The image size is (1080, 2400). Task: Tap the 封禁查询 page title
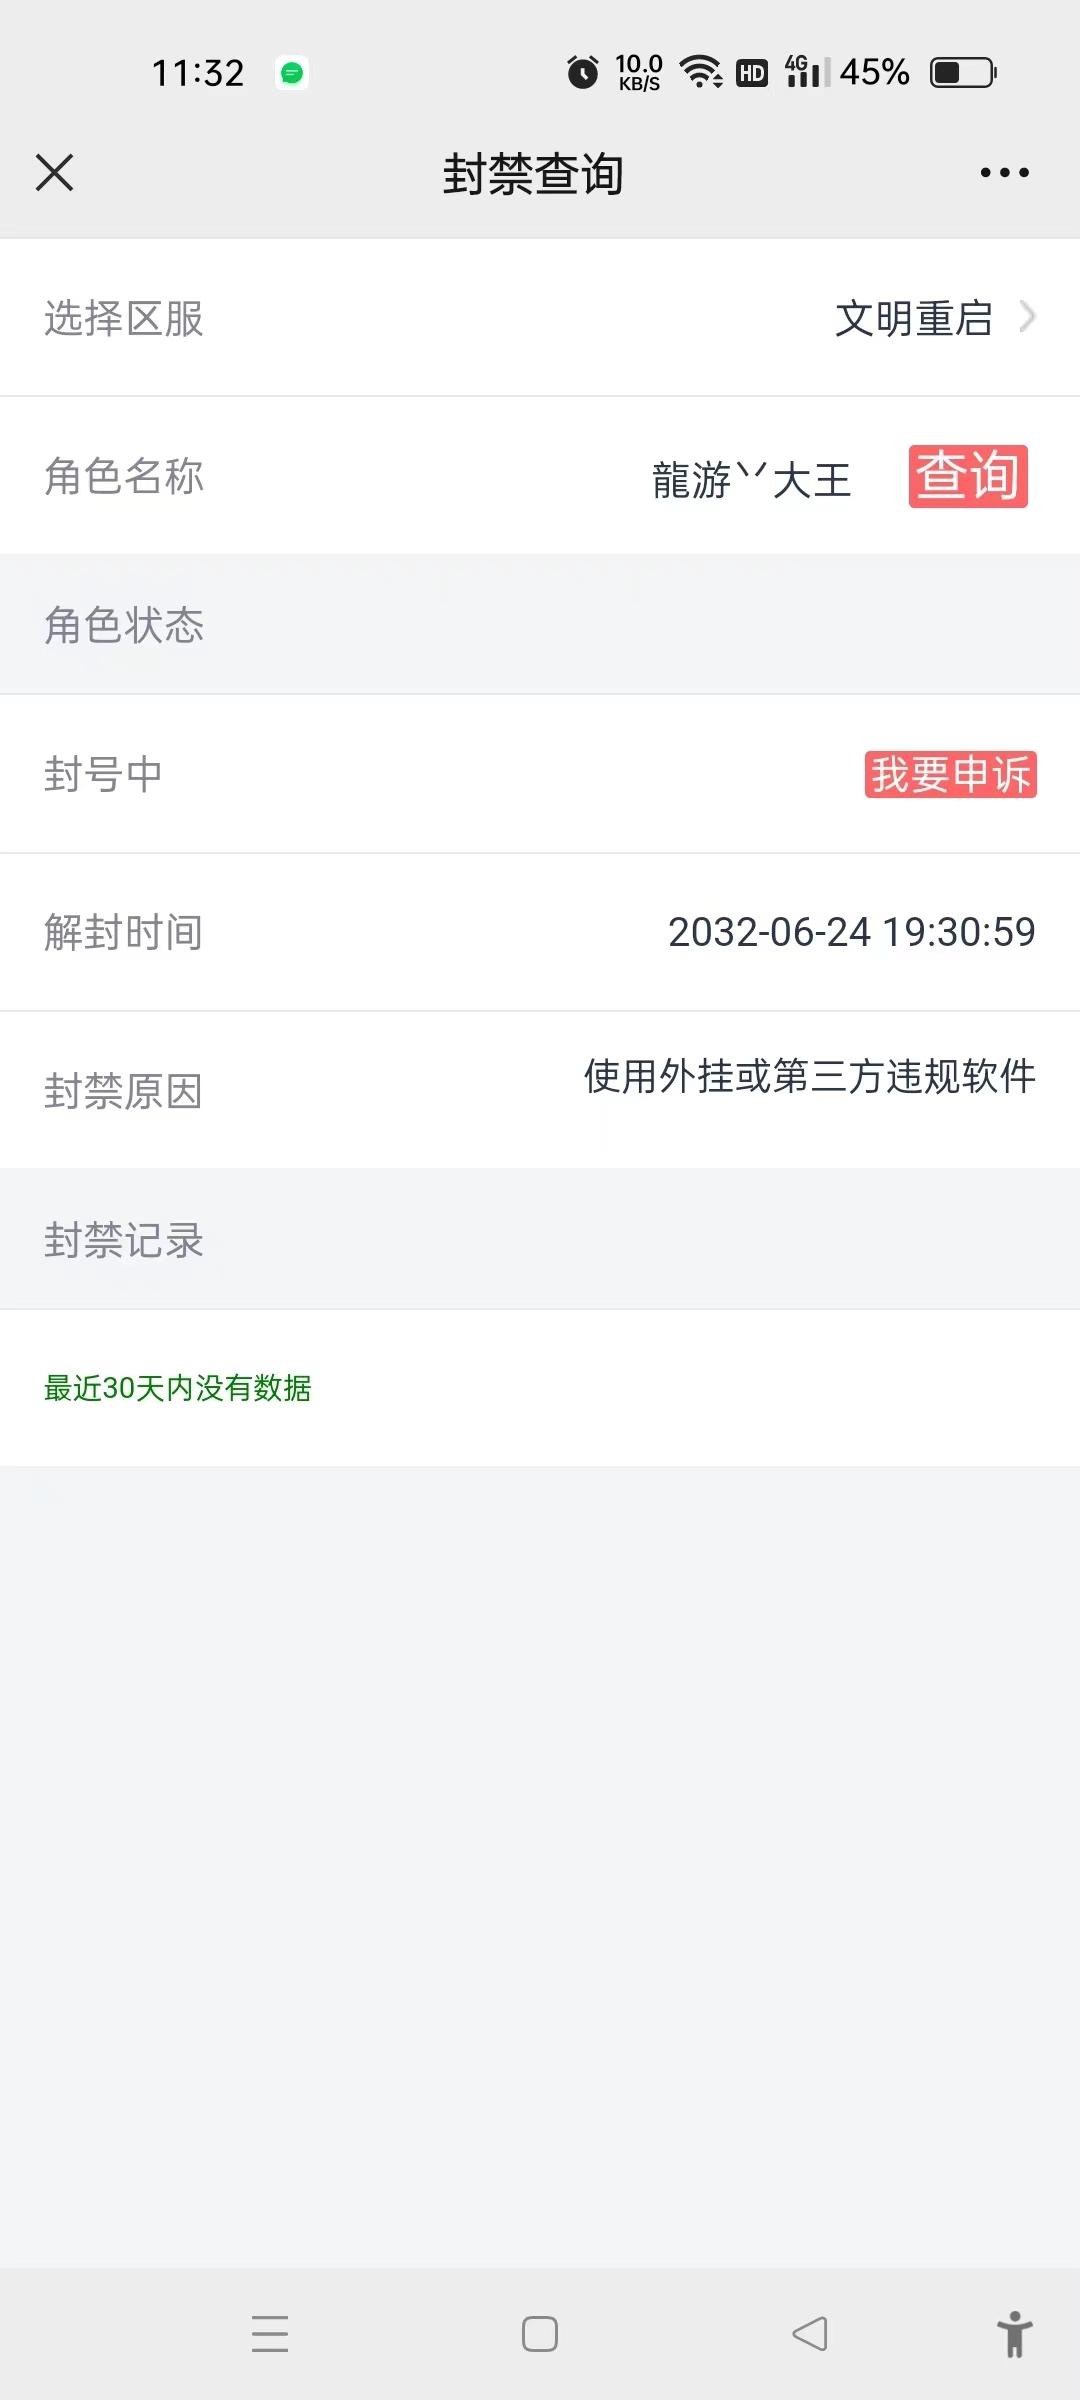(x=533, y=174)
